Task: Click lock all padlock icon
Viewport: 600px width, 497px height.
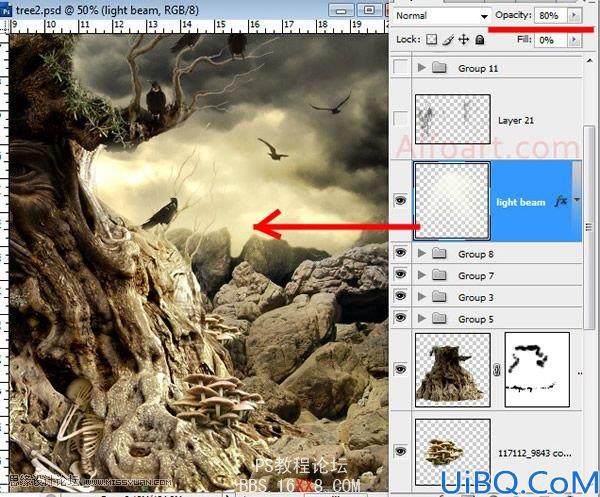Action: coord(479,39)
